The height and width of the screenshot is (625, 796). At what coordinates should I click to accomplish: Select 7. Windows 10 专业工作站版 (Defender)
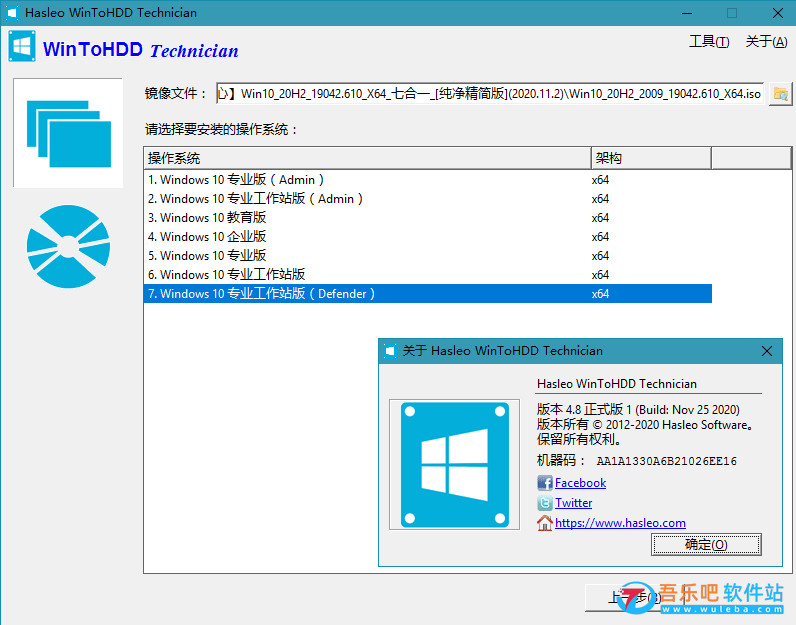(427, 293)
